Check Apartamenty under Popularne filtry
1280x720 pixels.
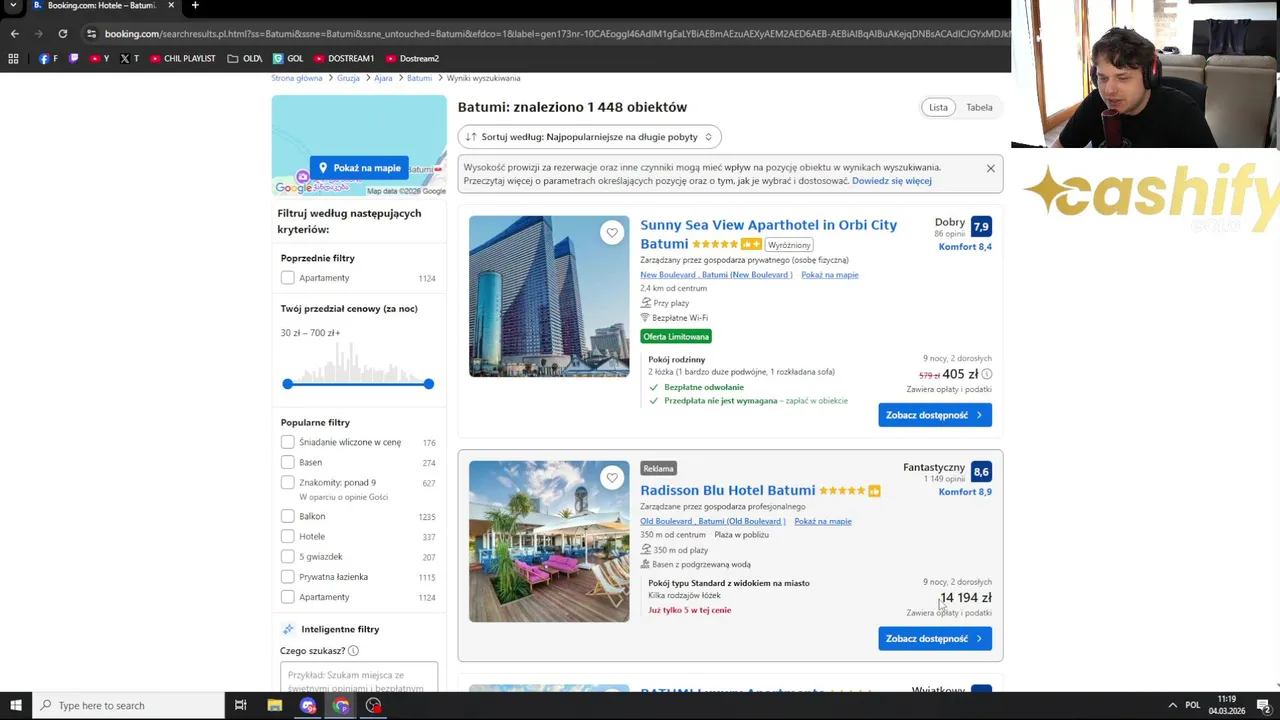coord(288,597)
